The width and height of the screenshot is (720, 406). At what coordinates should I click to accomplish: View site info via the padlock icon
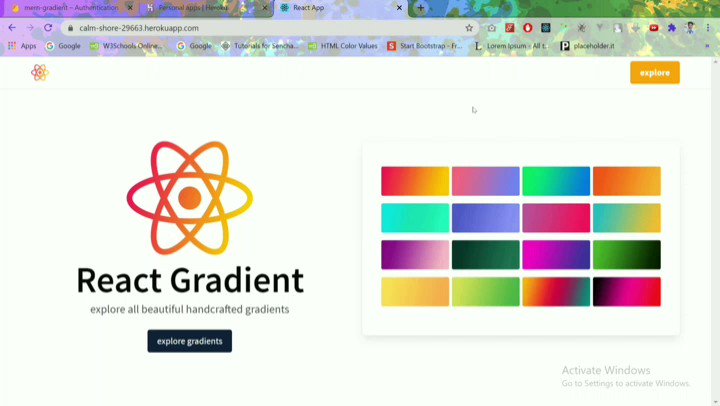tap(70, 28)
